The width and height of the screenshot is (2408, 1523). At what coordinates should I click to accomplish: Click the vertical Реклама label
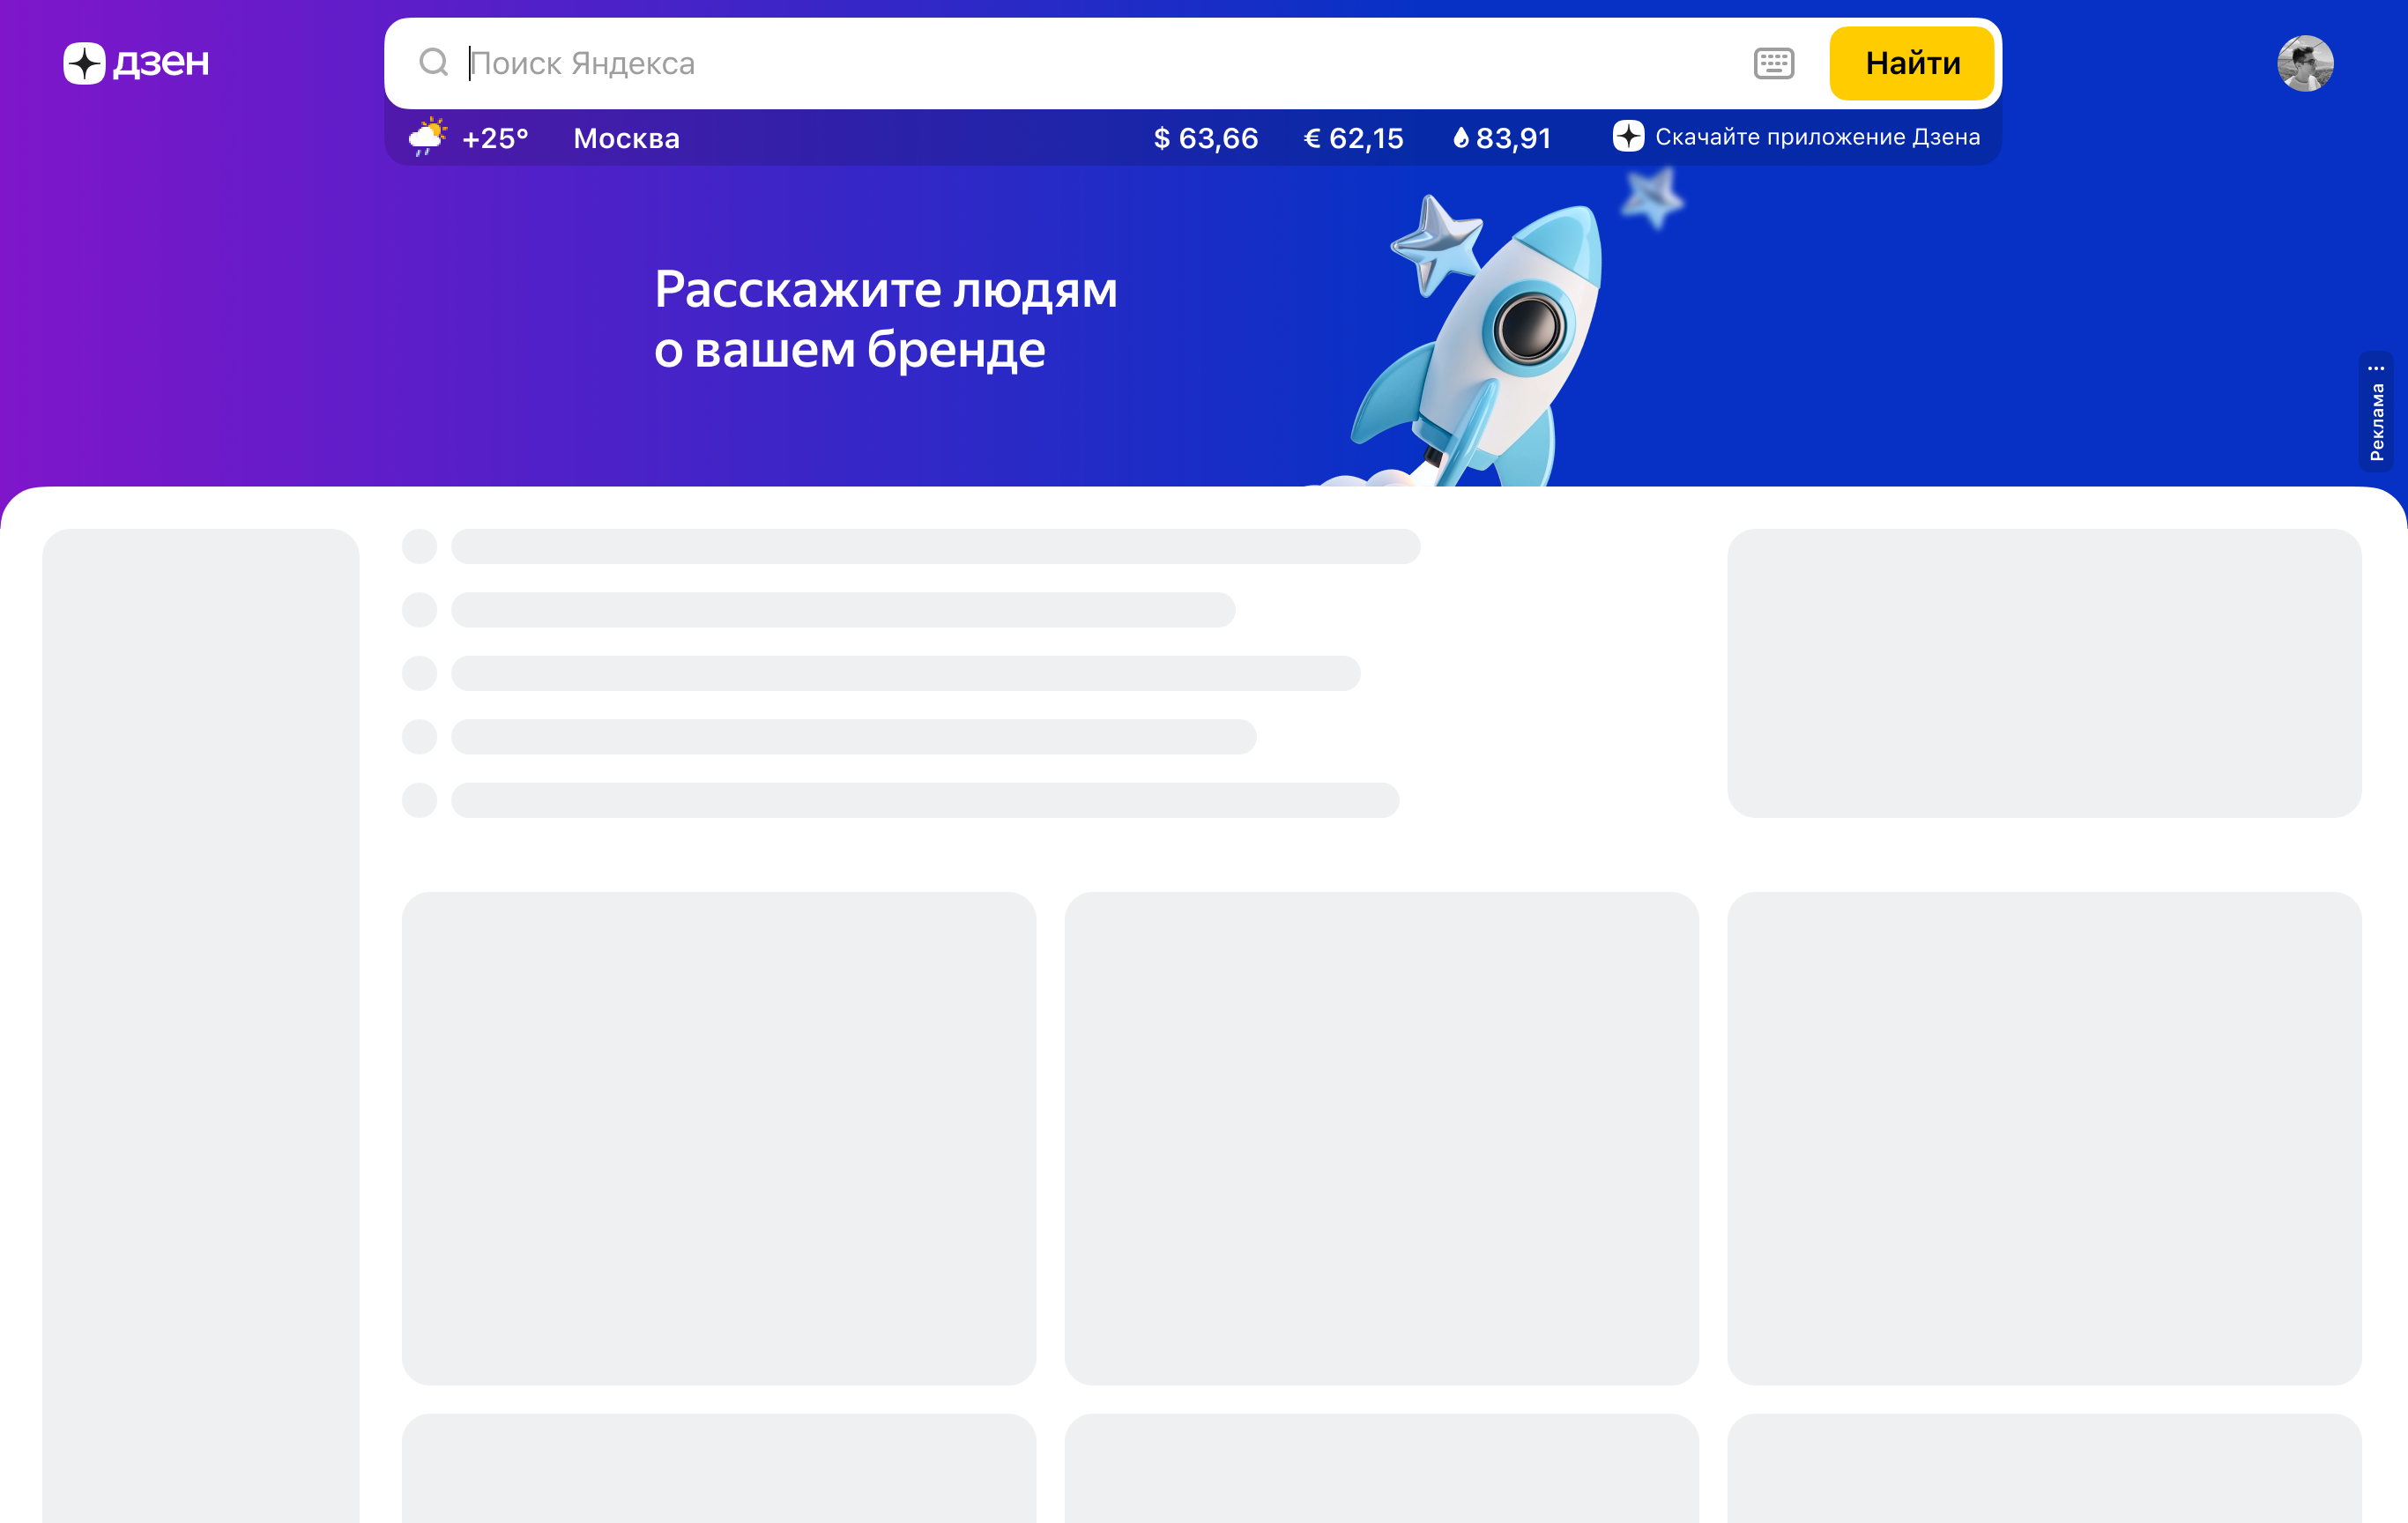point(2376,422)
